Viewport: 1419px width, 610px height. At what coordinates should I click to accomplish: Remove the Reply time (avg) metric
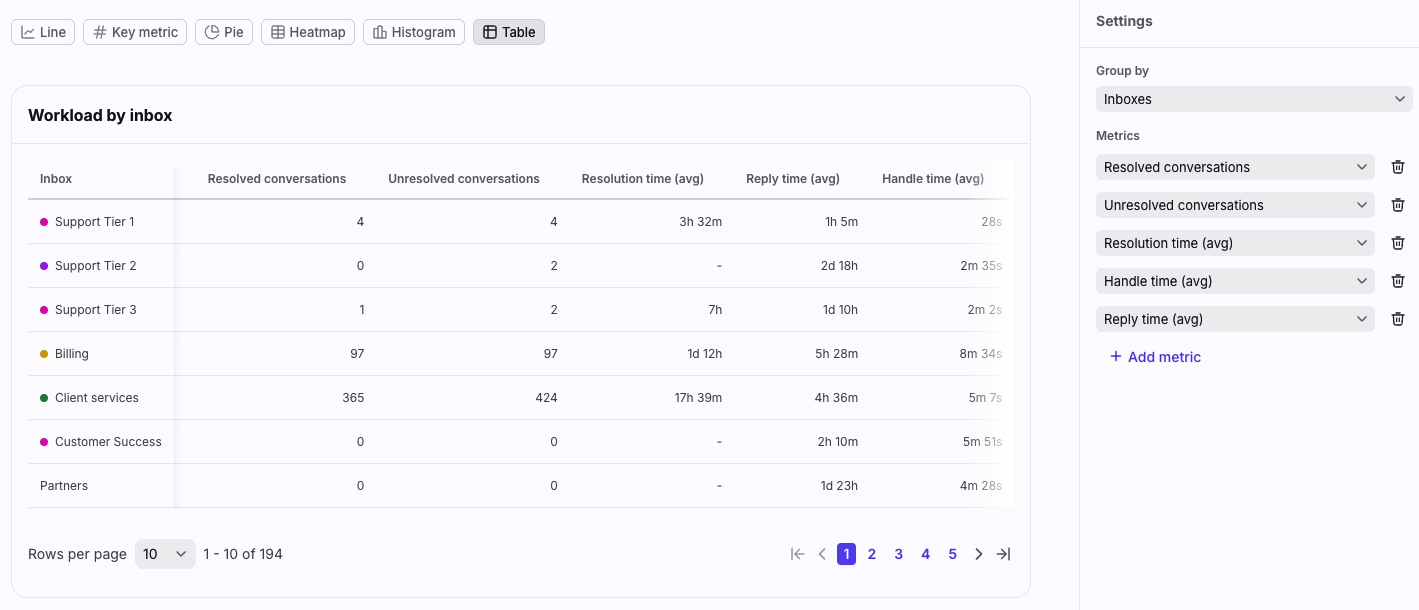(1398, 319)
